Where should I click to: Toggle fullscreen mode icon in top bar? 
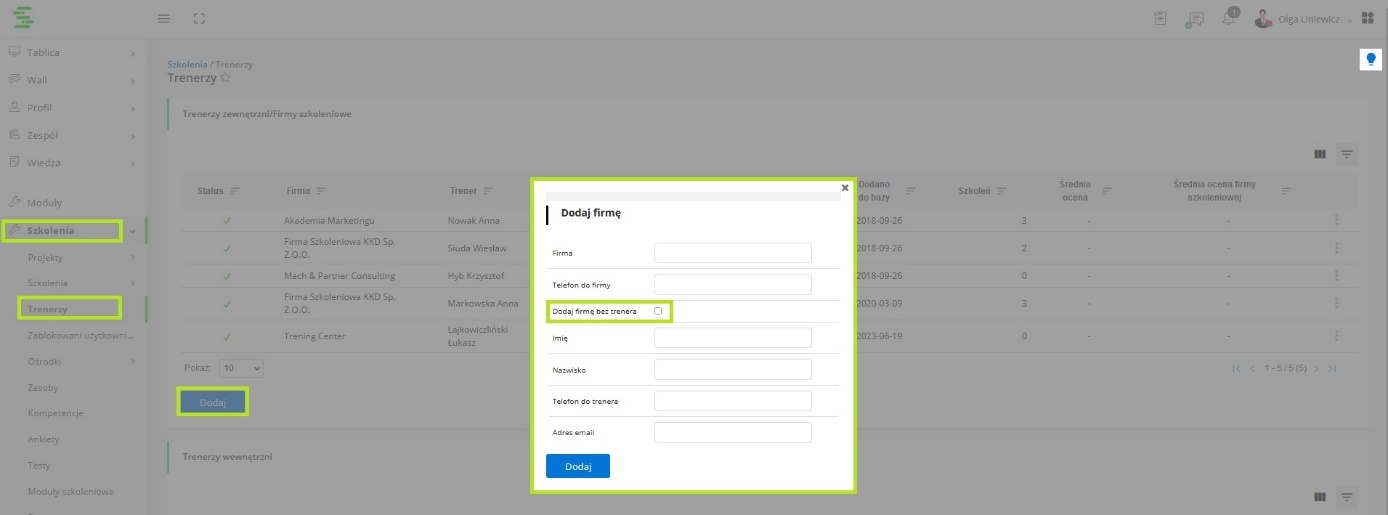pyautogui.click(x=199, y=19)
